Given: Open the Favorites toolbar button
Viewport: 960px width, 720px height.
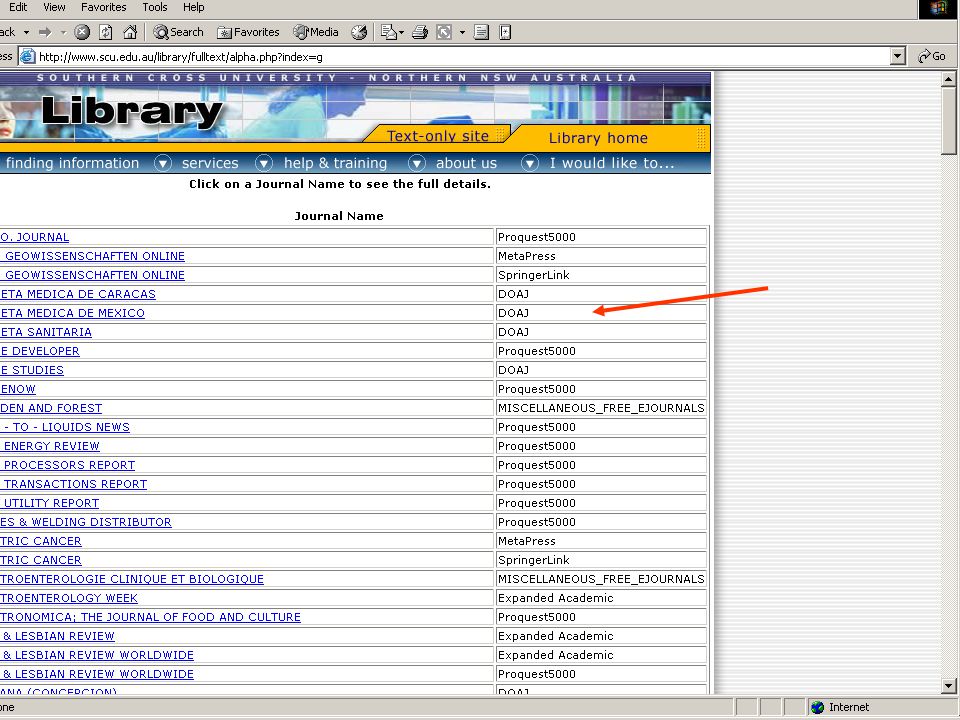Looking at the screenshot, I should pos(249,32).
